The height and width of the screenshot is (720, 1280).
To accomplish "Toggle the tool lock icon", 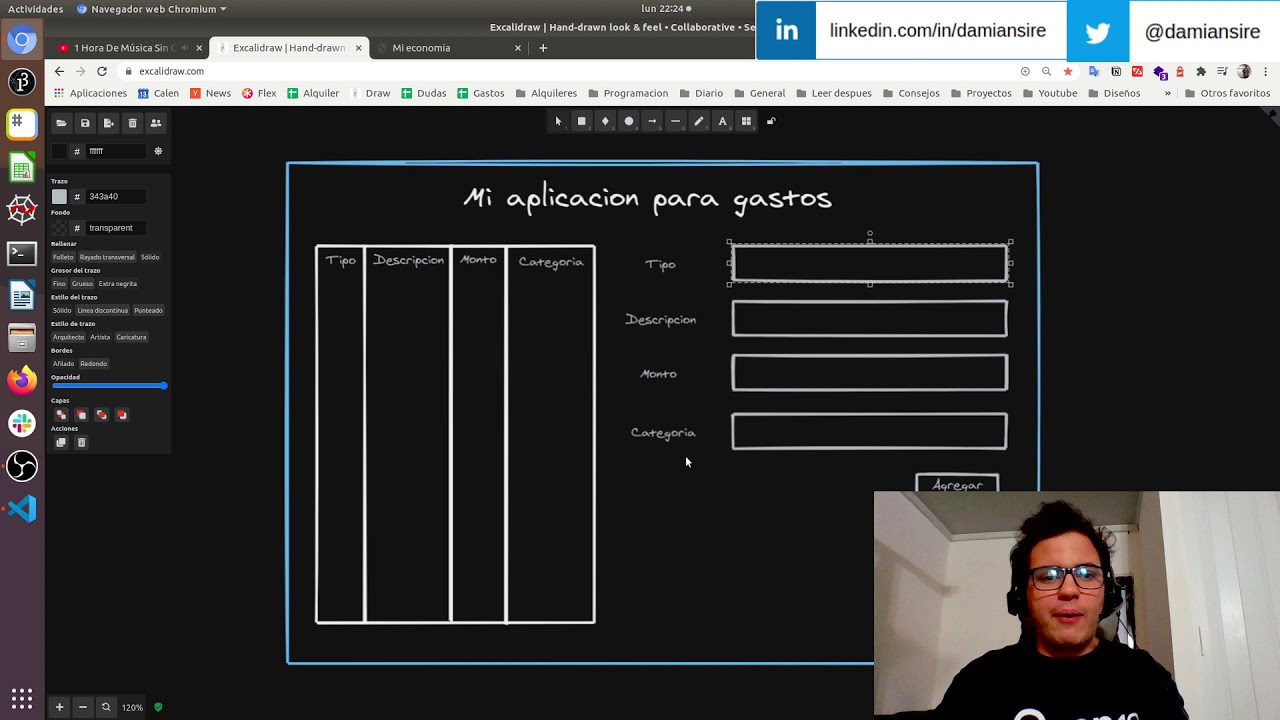I will tap(771, 121).
